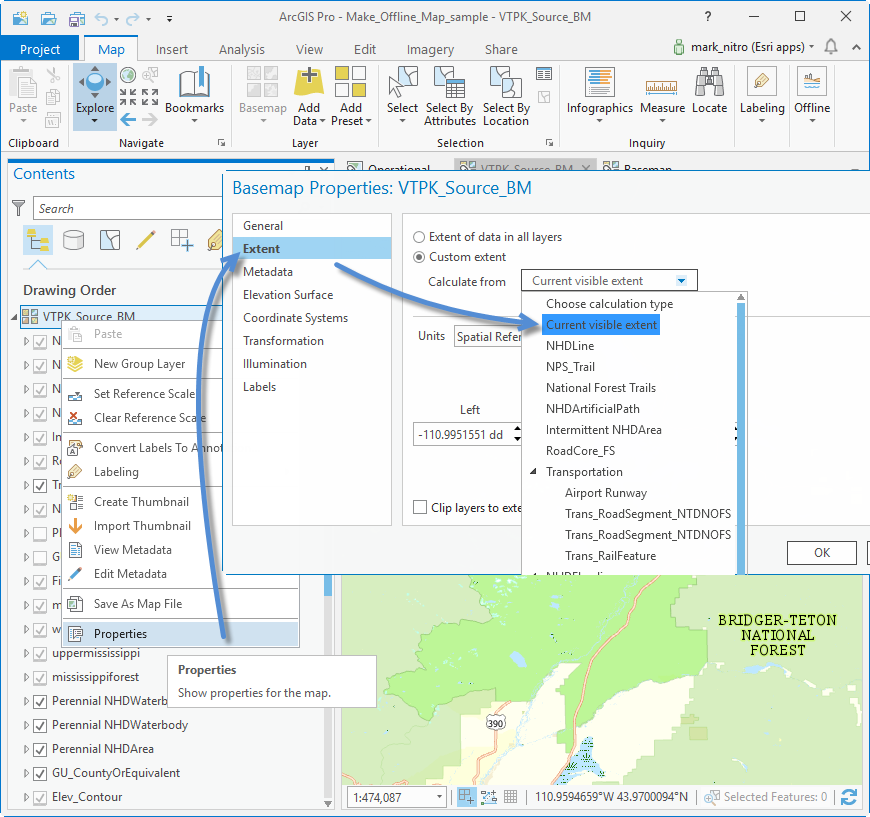Click the Undo arrow in the title bar

(101, 19)
